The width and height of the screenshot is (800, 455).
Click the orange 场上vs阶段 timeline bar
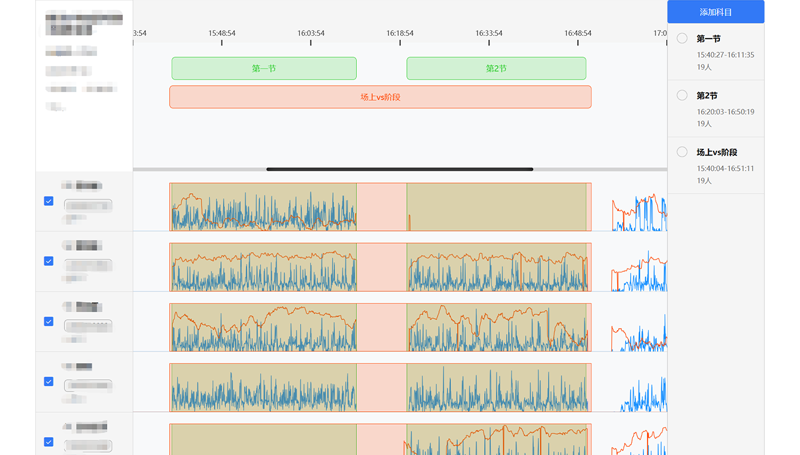[380, 97]
